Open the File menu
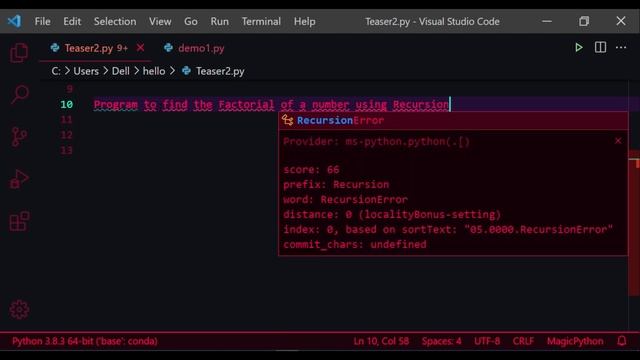 tap(42, 21)
